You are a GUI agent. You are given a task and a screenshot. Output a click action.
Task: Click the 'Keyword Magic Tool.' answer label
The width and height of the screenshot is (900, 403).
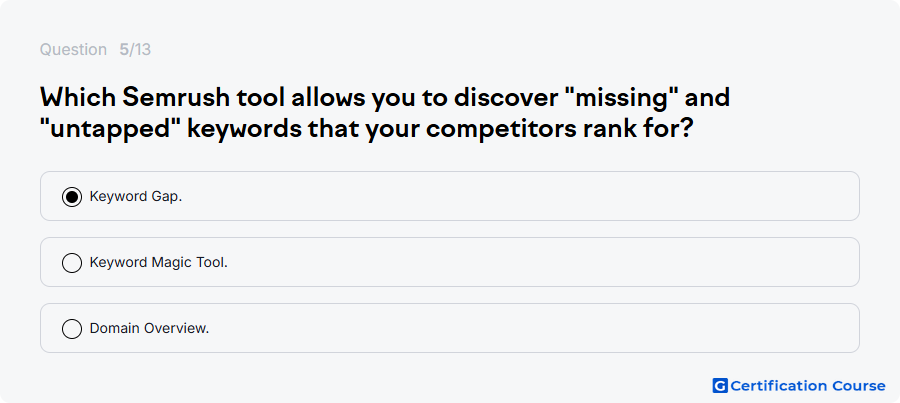pyautogui.click(x=159, y=262)
